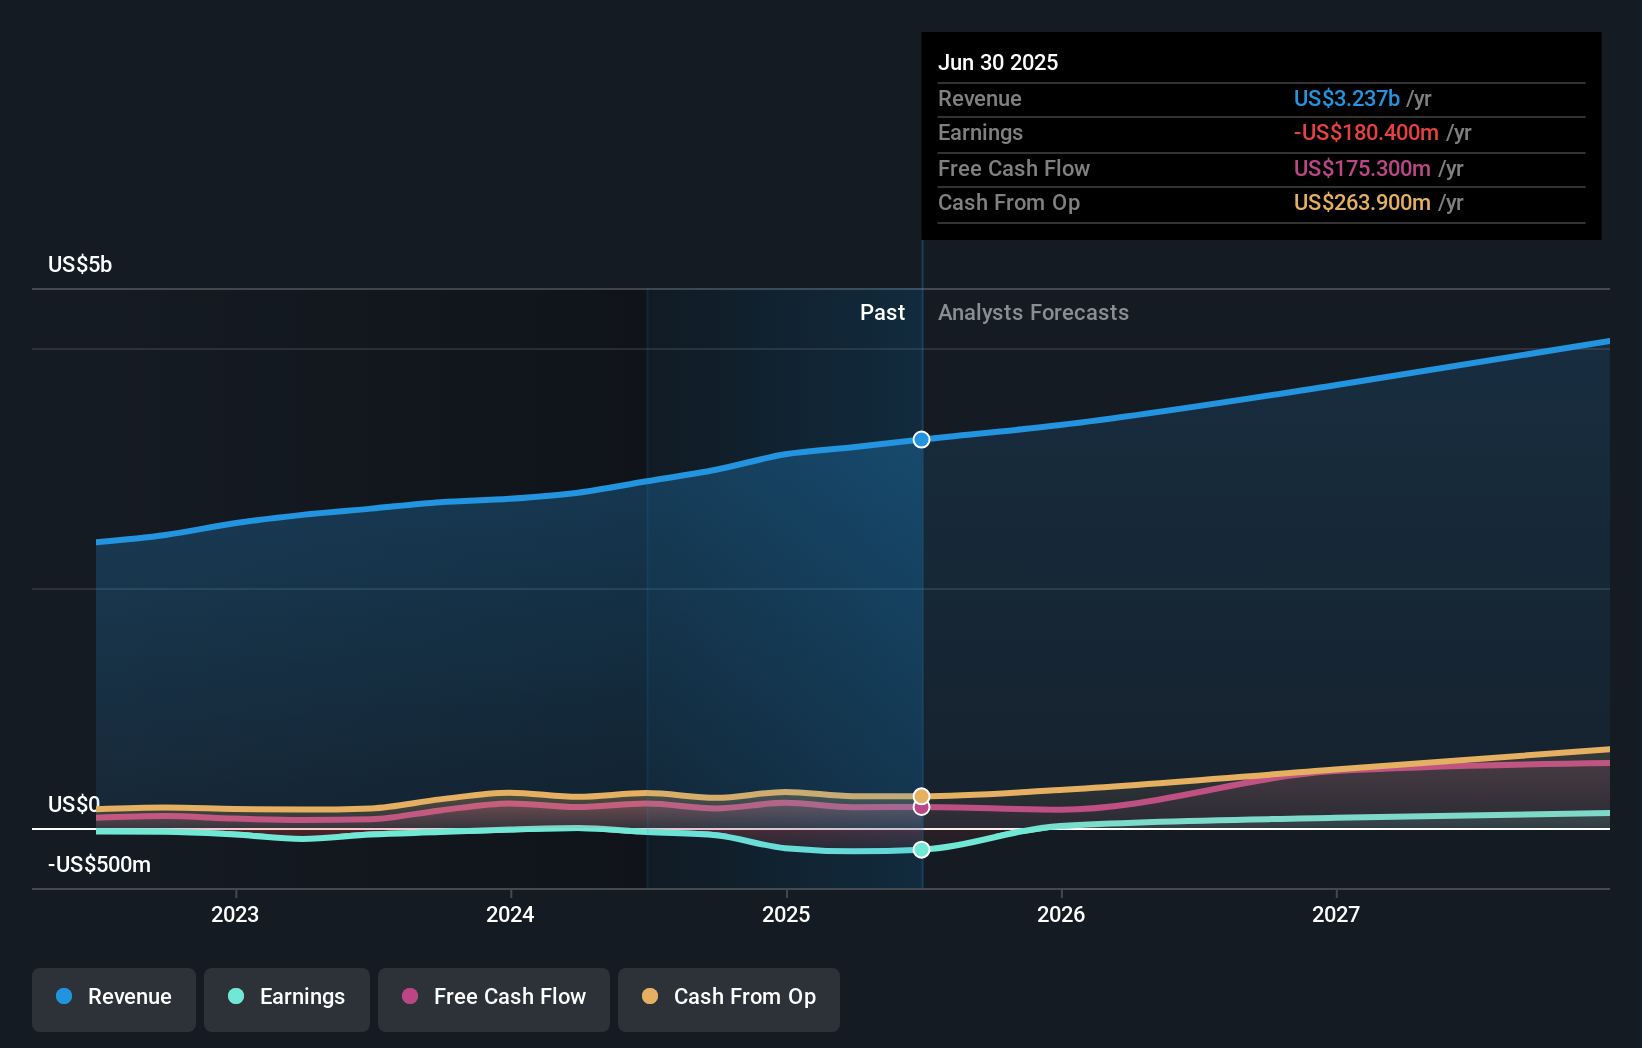This screenshot has width=1642, height=1048.
Task: Toggle the Cash From Op legend button
Action: [729, 999]
